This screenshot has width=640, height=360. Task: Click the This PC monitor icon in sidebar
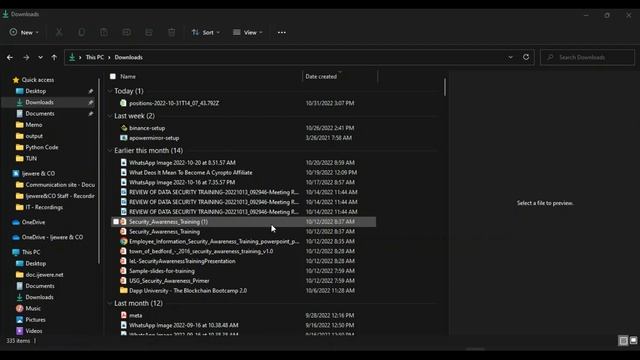click(16, 252)
